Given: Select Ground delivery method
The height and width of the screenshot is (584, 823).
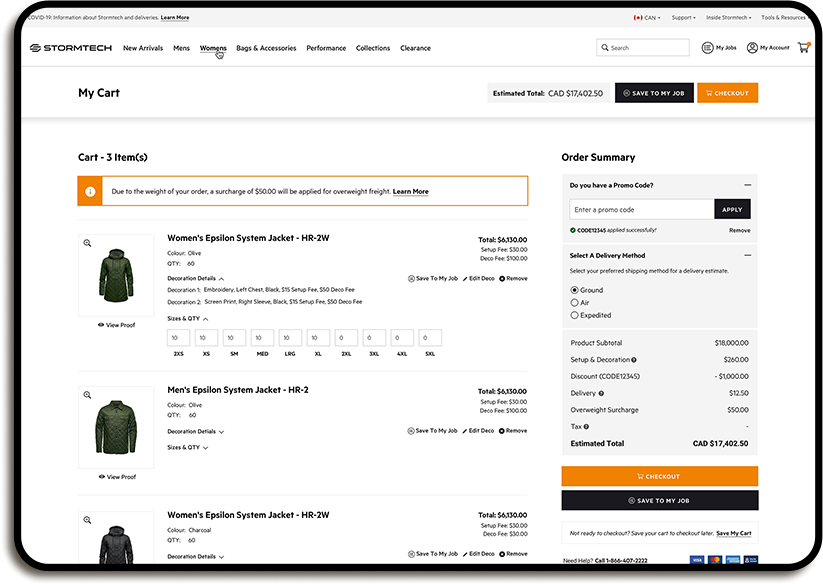Looking at the screenshot, I should [574, 290].
